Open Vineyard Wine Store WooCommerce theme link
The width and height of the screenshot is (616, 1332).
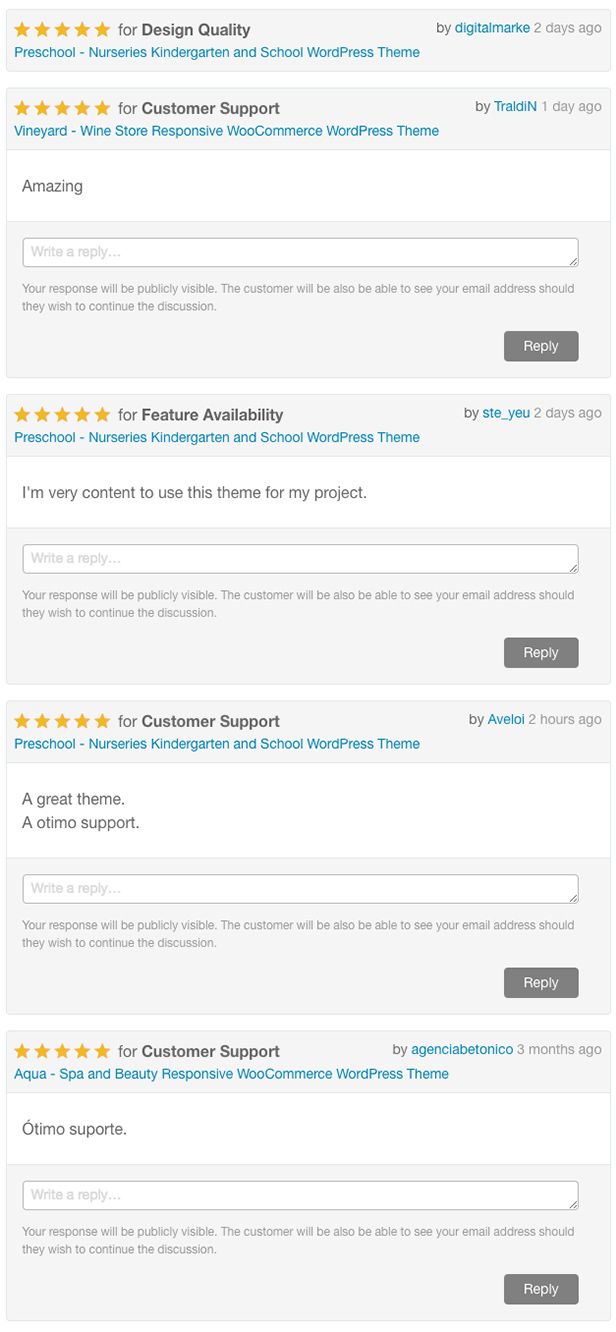(x=226, y=131)
